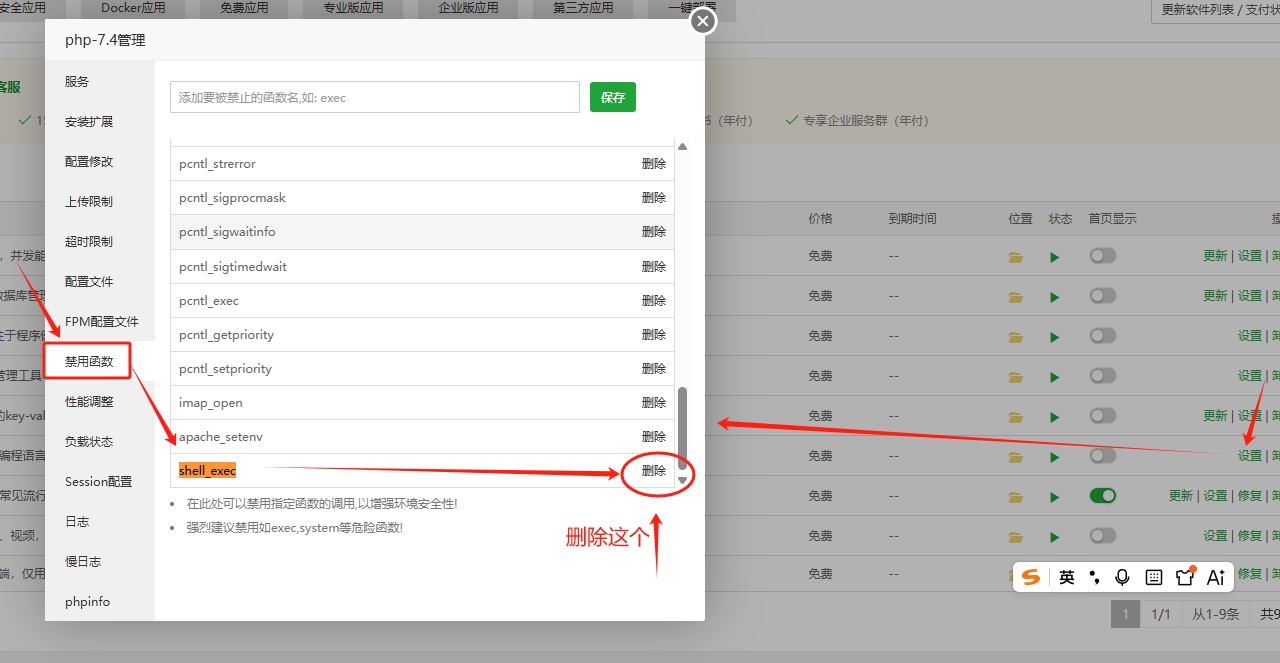
Task: Click the Ai assistant icon in IME bar
Action: [x=1216, y=577]
